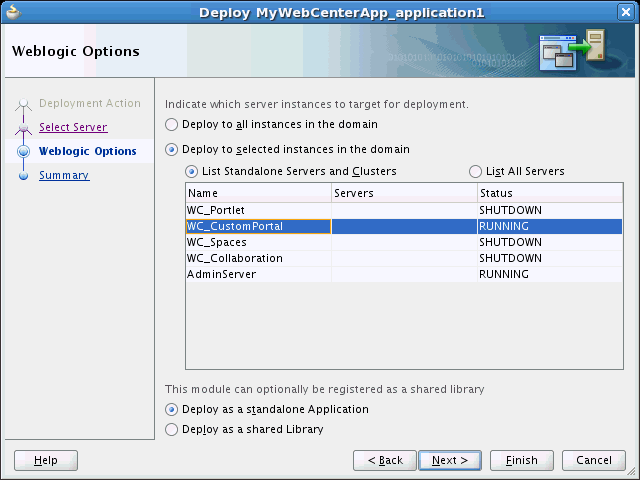Click the Select Server step node icon

(24, 128)
